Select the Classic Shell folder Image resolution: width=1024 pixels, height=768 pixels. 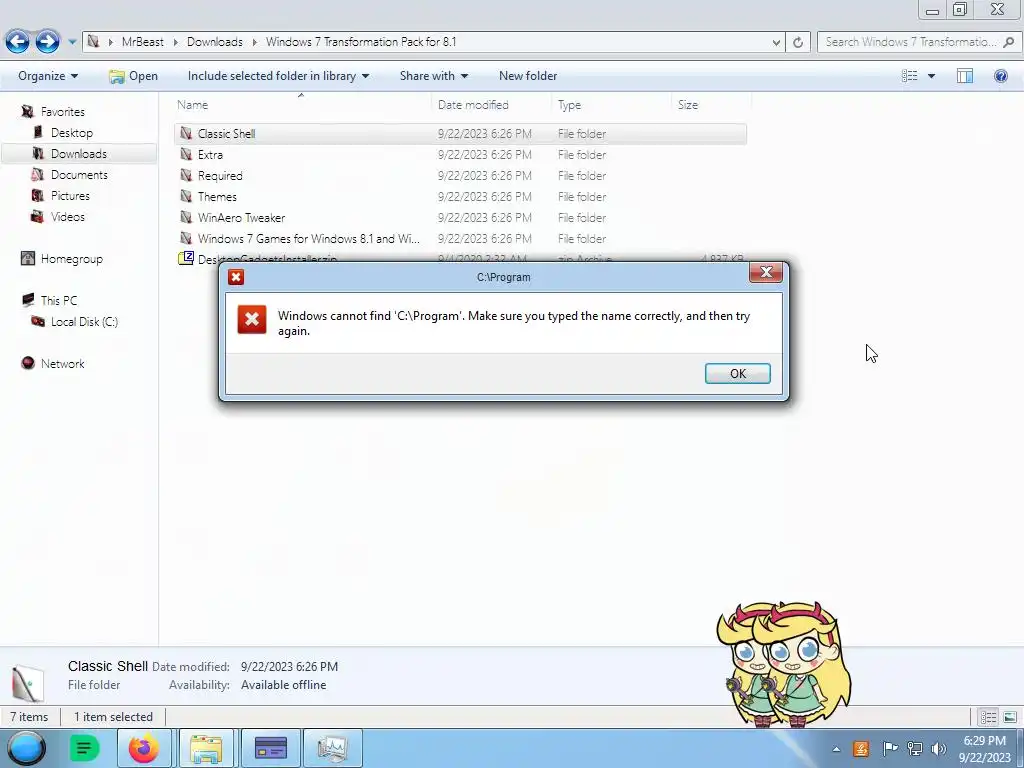(460, 134)
